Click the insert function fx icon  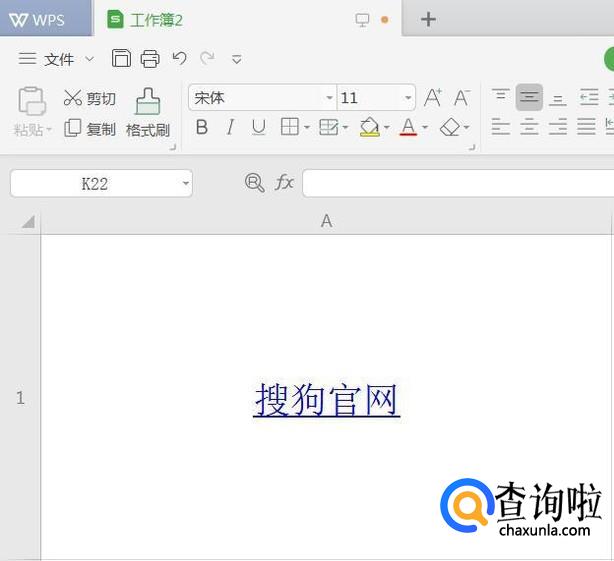pos(285,182)
